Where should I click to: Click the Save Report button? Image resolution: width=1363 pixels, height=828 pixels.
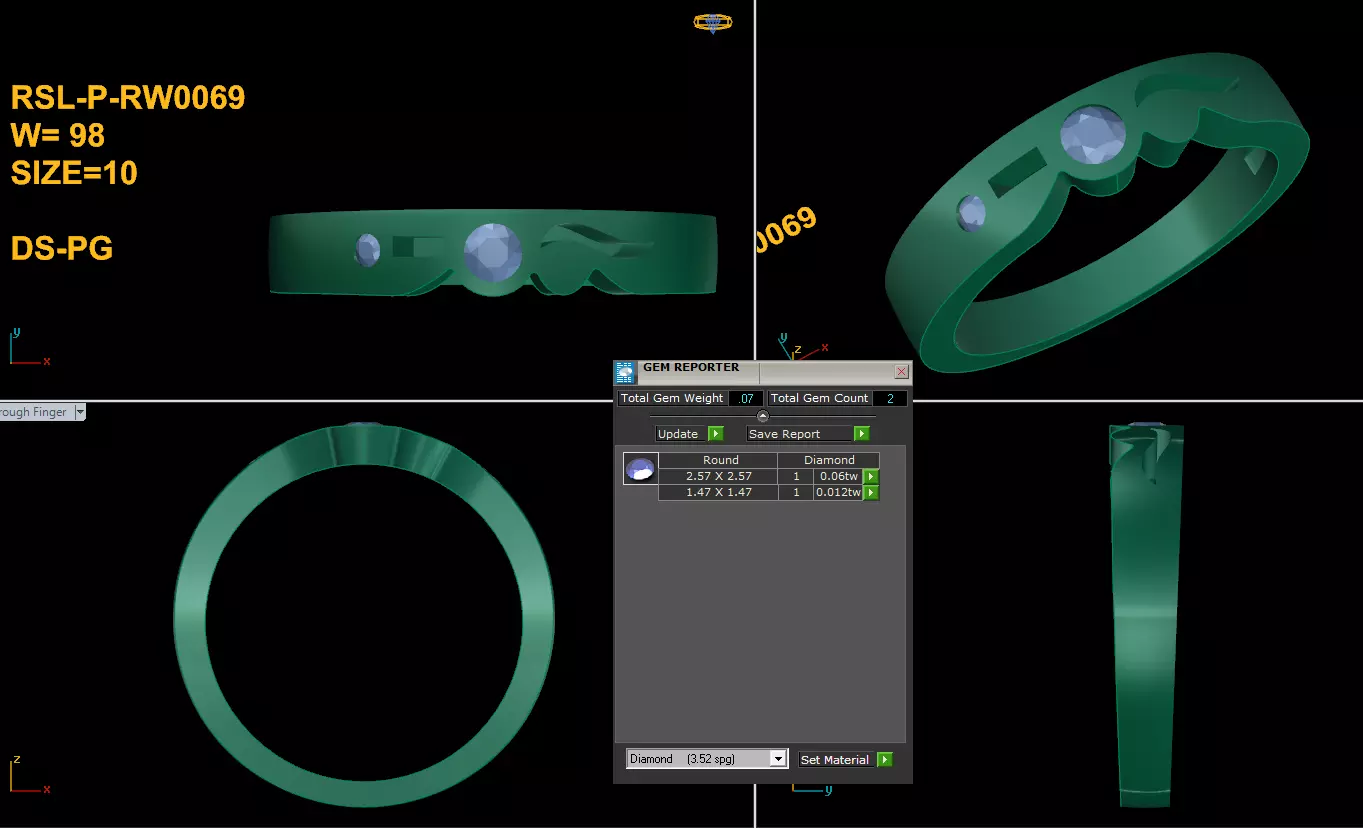(x=800, y=434)
